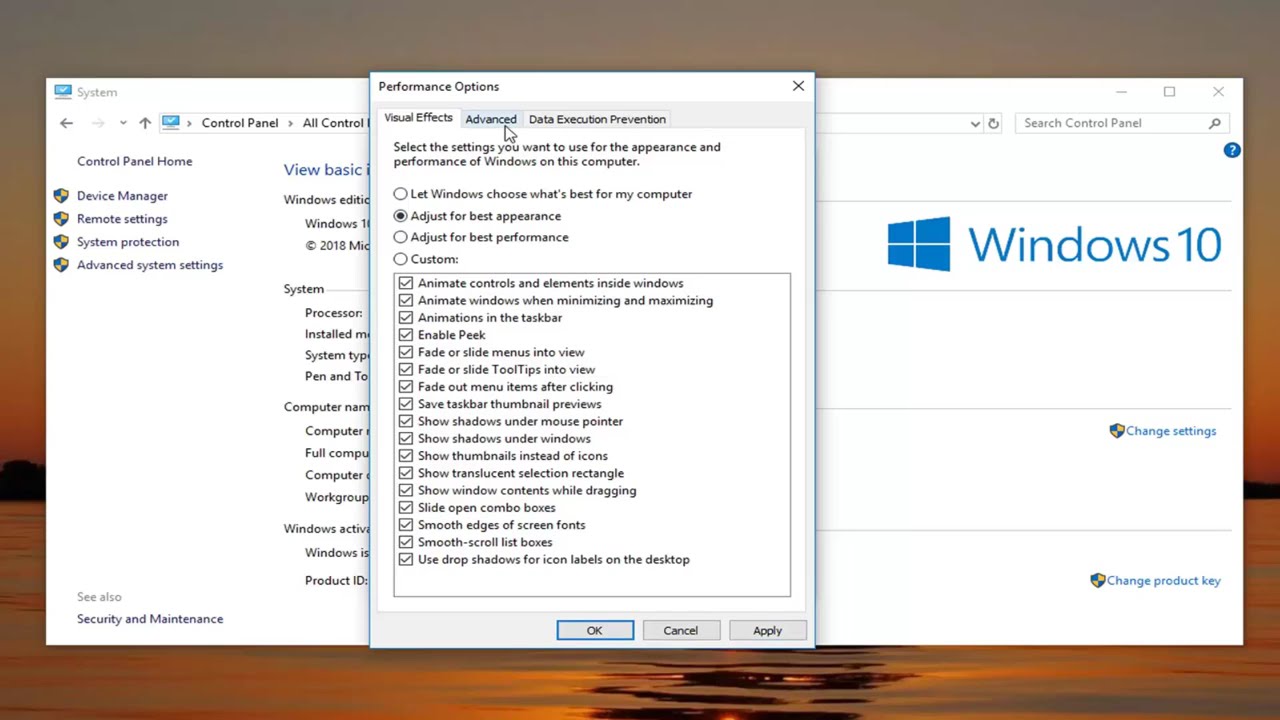Click the shield icon beside Device Manager
The width and height of the screenshot is (1280, 720).
coord(61,196)
